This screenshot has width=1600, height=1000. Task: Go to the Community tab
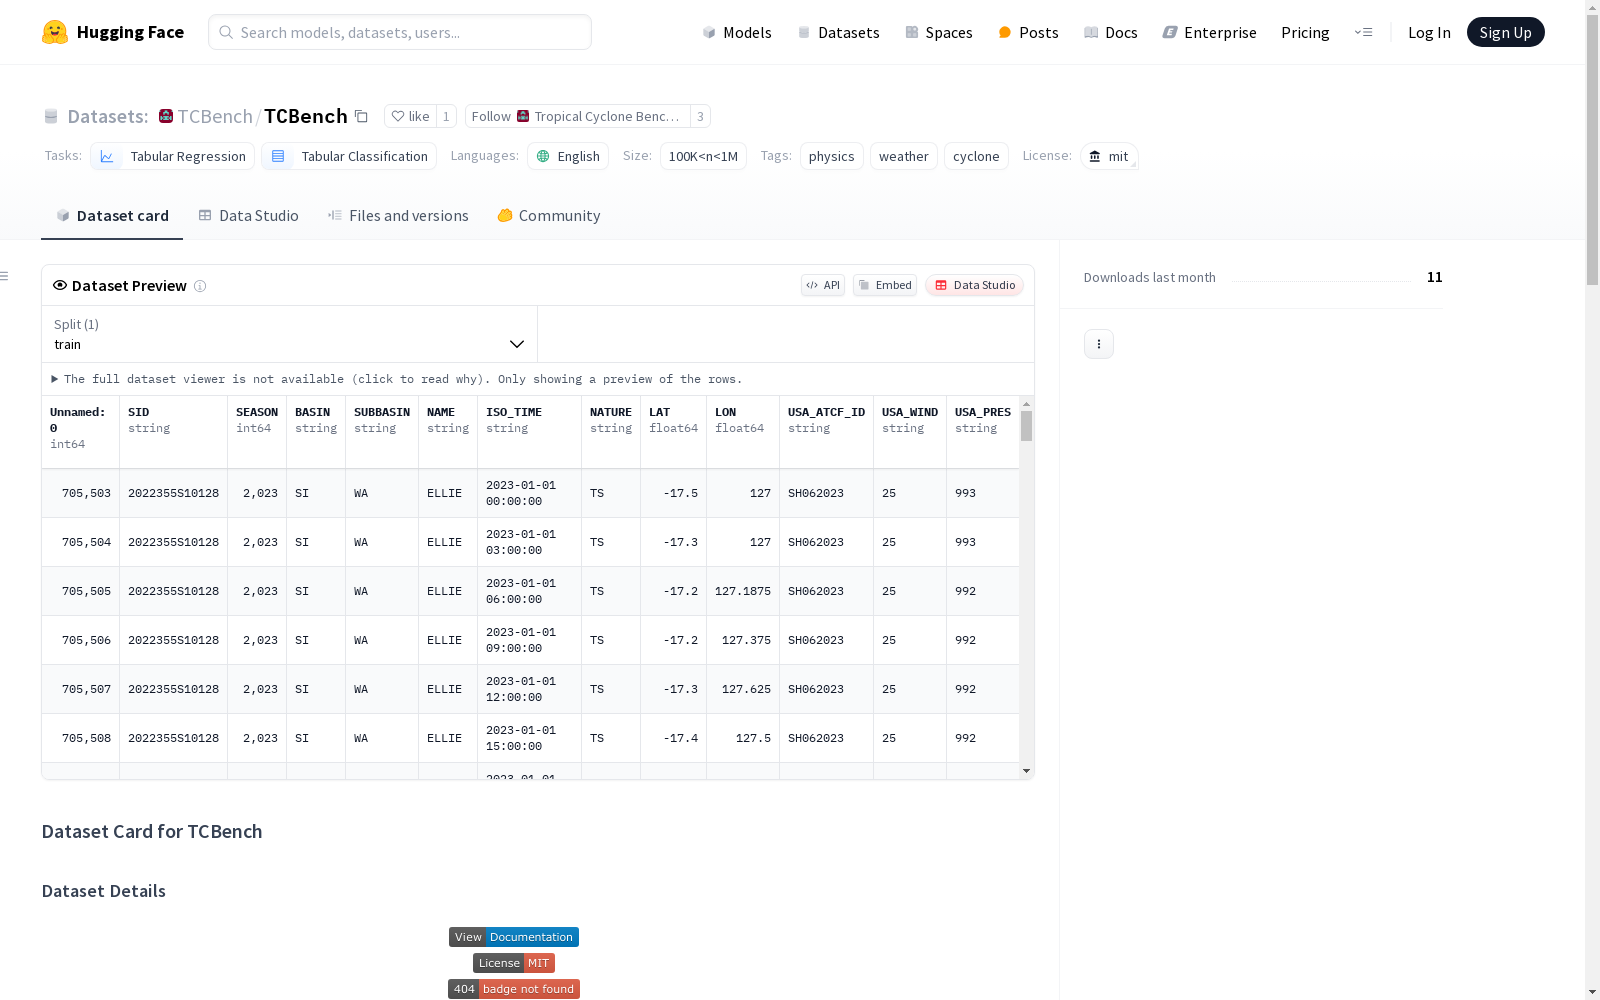[549, 216]
